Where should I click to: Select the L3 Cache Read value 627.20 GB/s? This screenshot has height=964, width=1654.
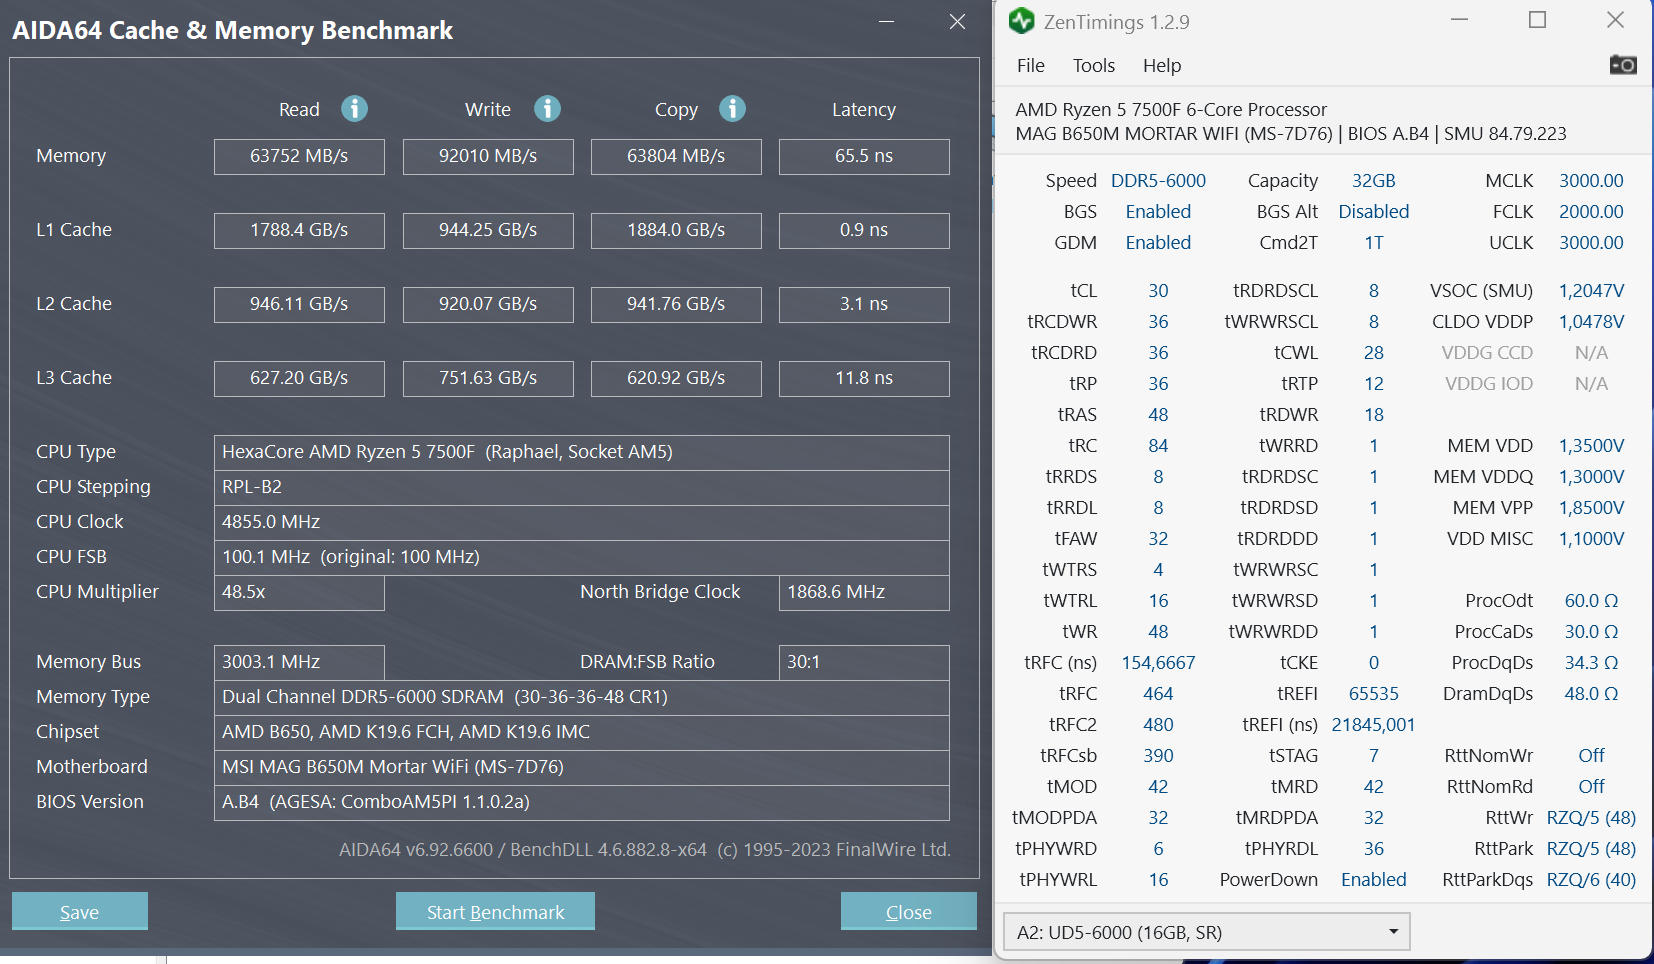point(299,379)
